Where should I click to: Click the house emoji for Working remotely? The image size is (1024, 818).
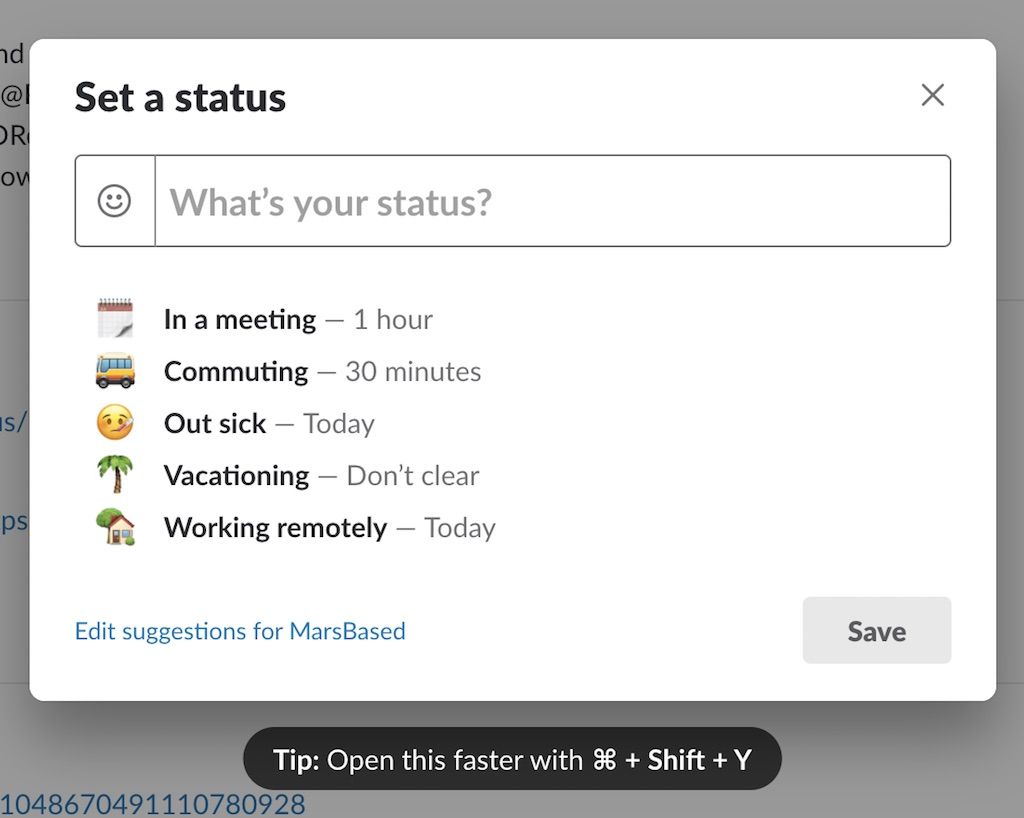(113, 527)
